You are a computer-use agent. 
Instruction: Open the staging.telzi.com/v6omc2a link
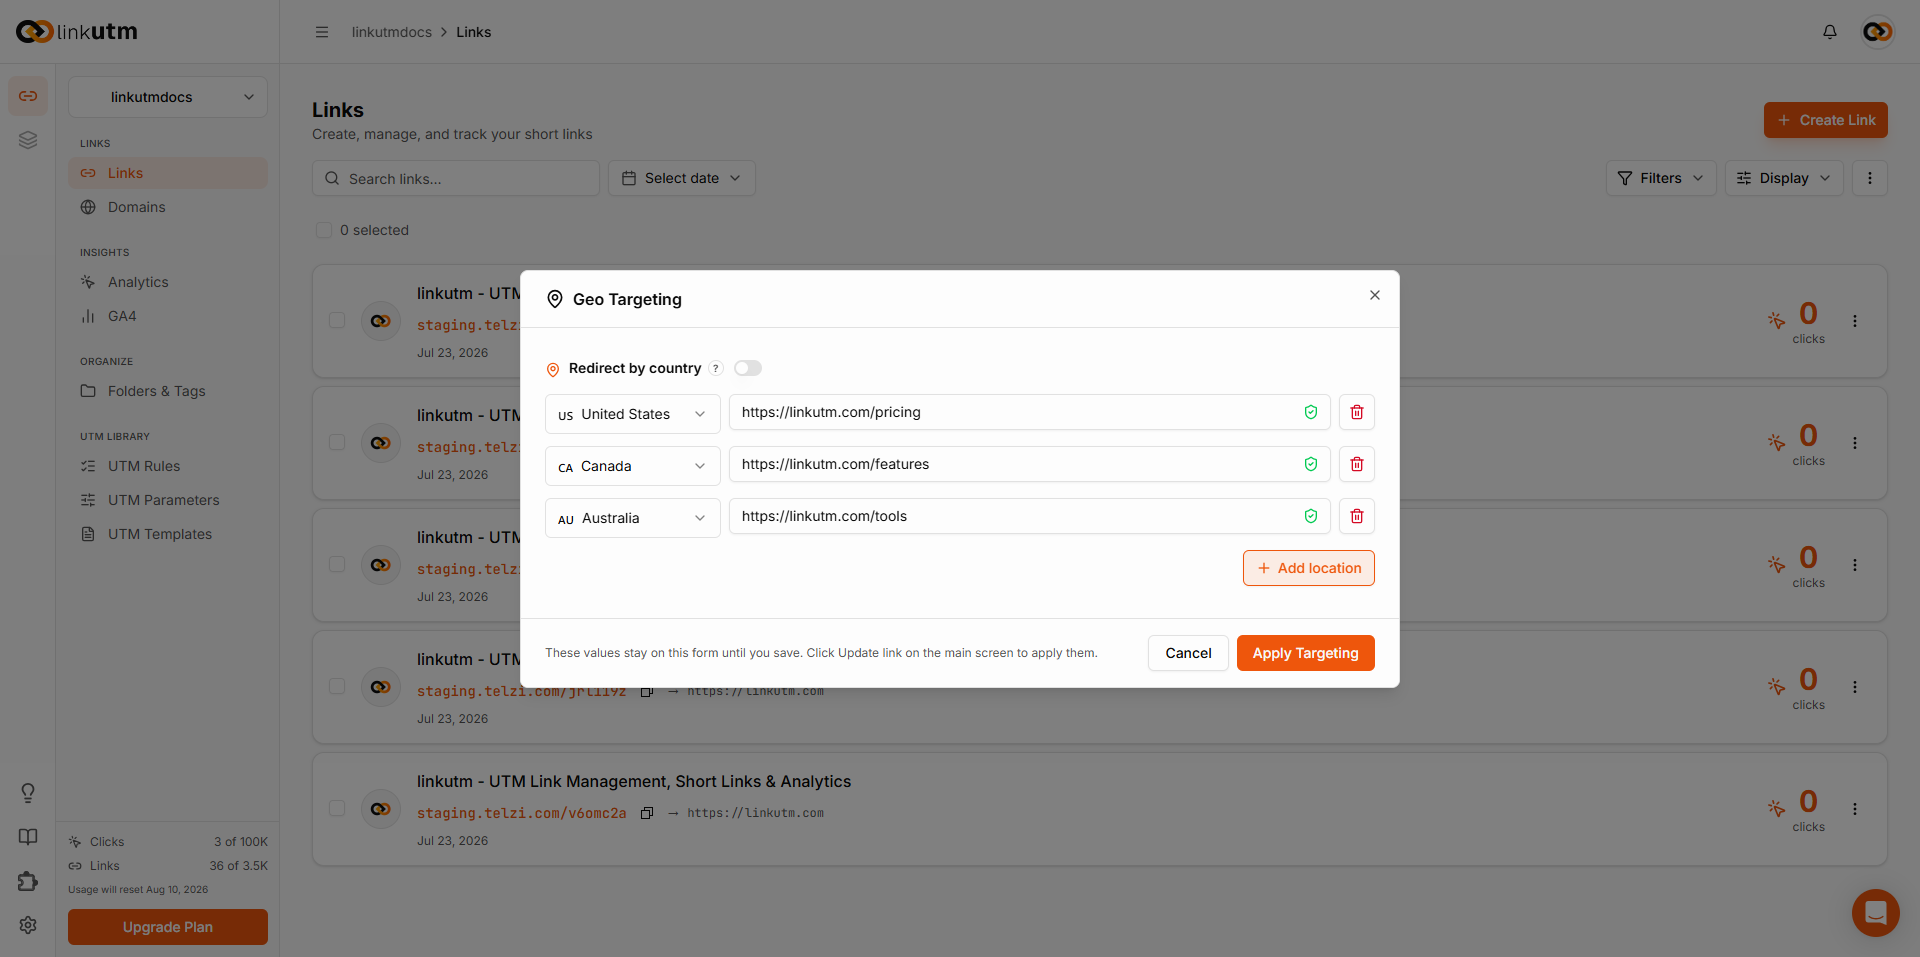point(521,813)
